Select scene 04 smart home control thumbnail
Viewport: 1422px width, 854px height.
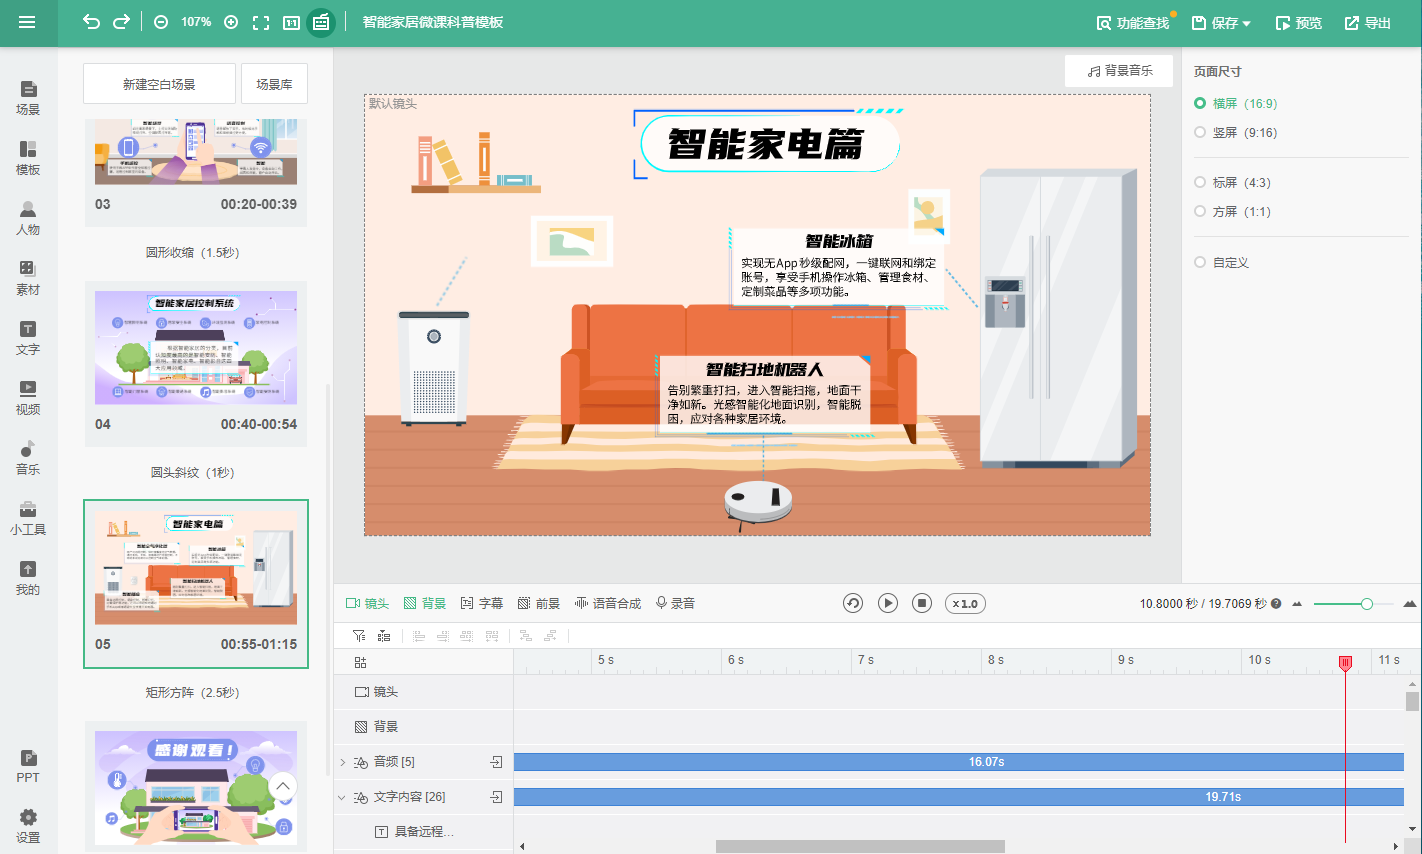[196, 347]
